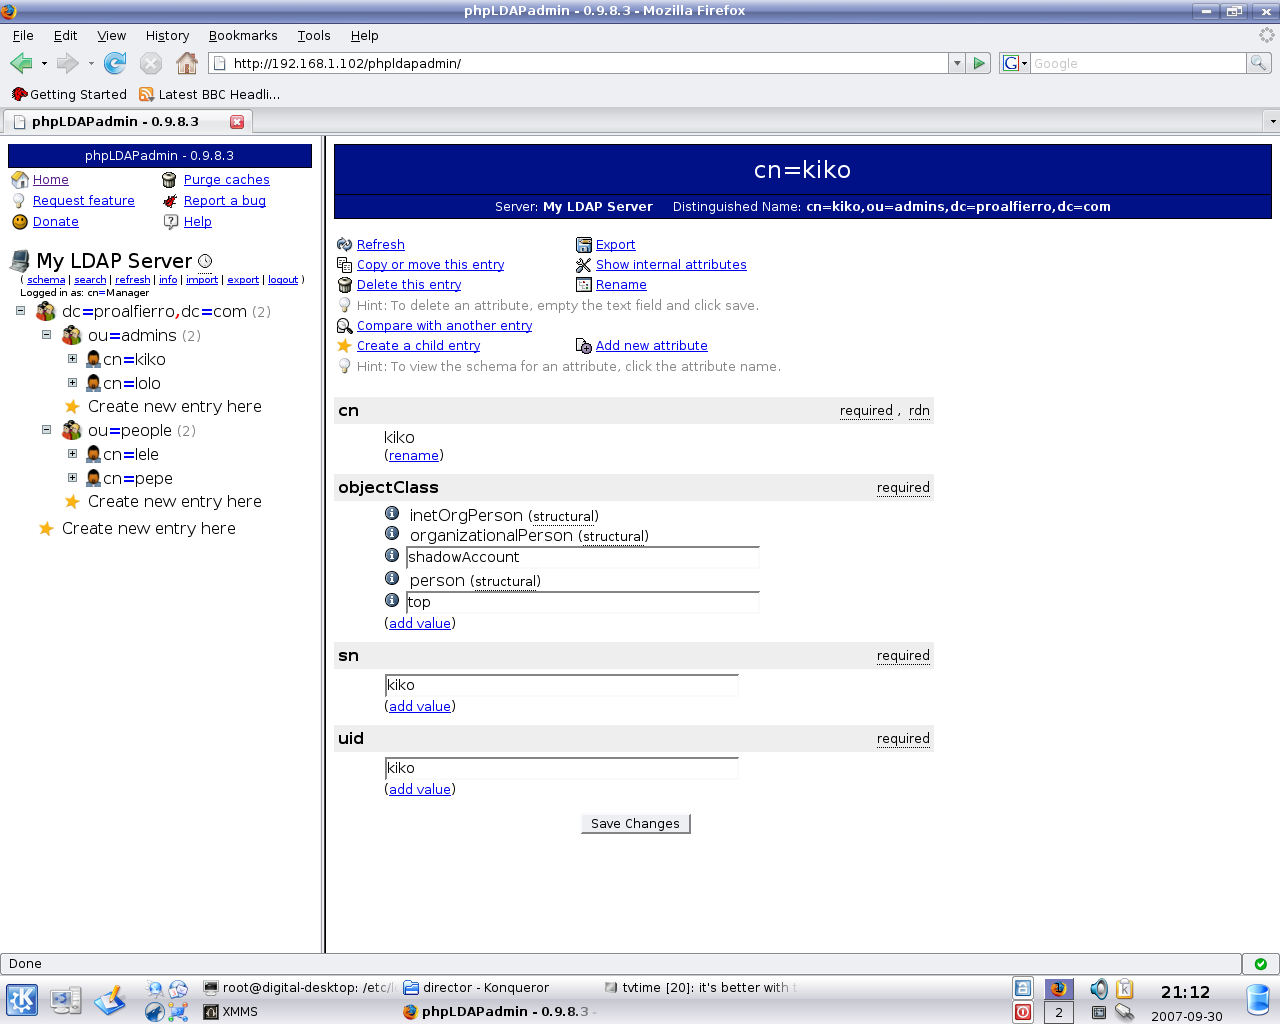Click the Save Changes button

point(635,824)
